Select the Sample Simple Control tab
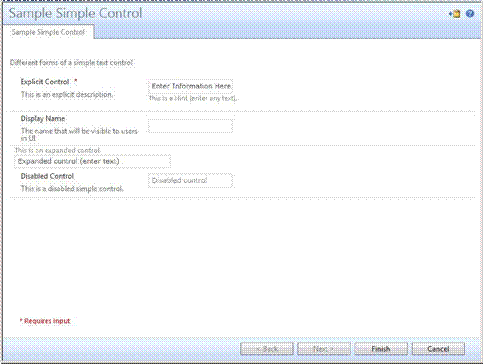This screenshot has width=483, height=364. (48, 32)
